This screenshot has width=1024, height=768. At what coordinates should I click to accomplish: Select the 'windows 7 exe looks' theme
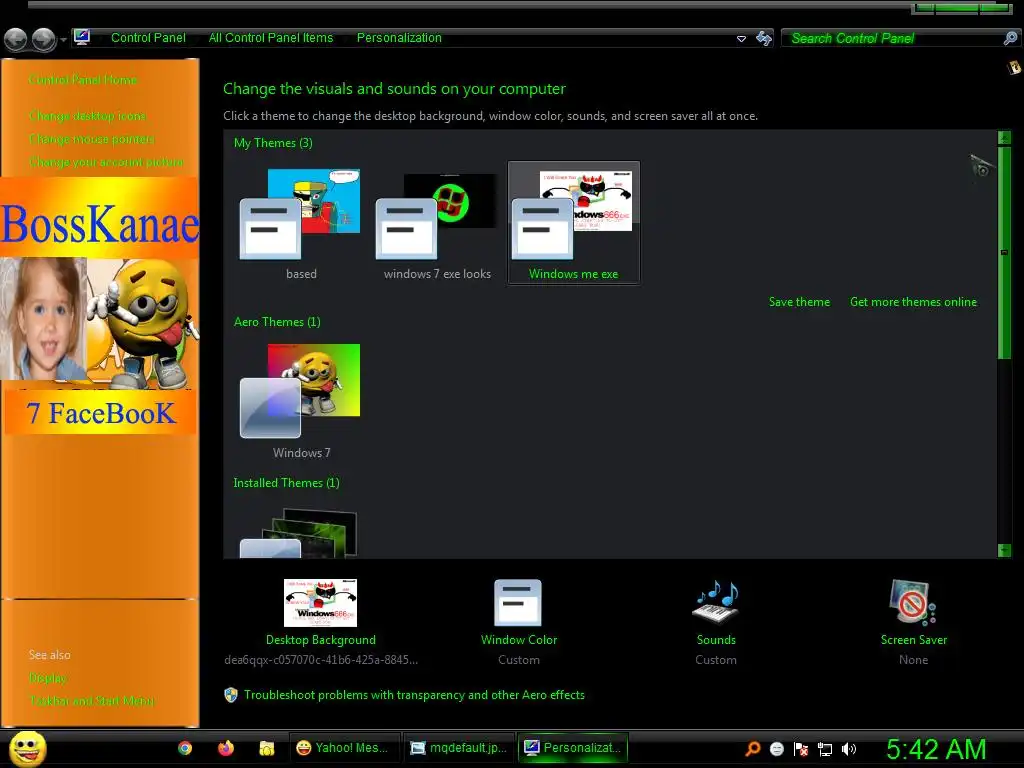[x=437, y=223]
